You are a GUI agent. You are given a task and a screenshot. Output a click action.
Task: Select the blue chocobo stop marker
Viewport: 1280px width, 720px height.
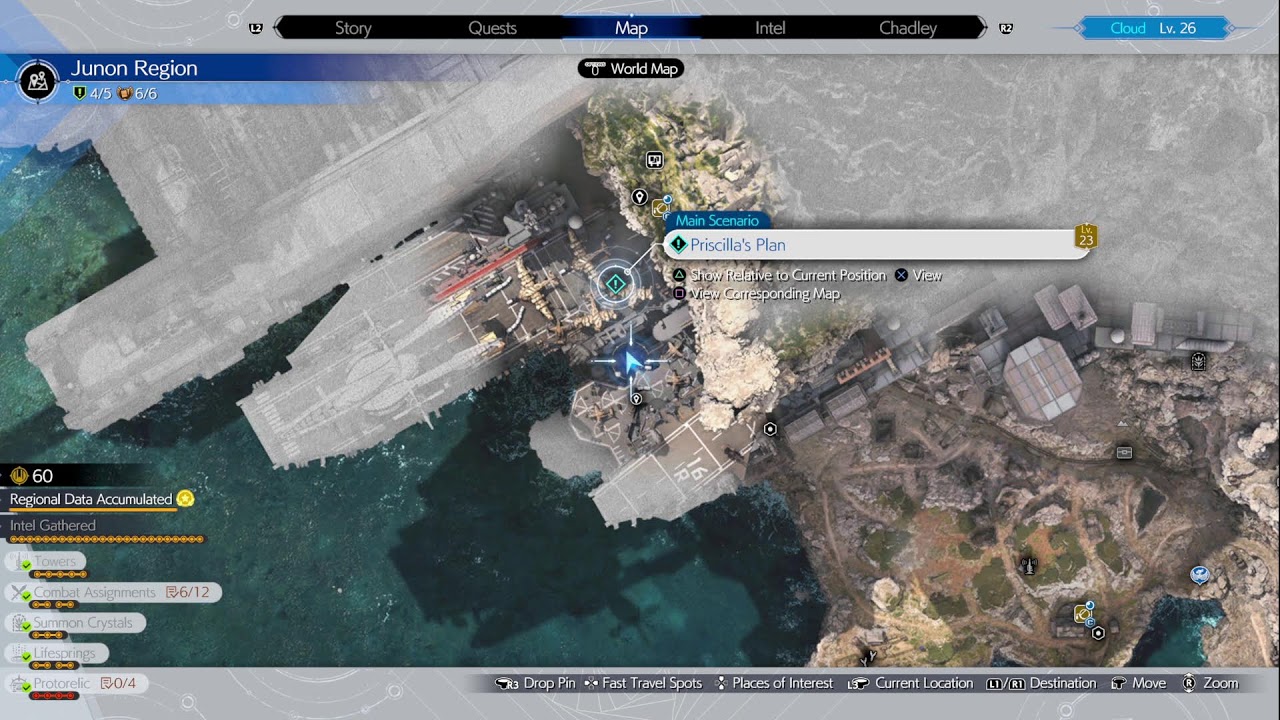(x=1200, y=574)
